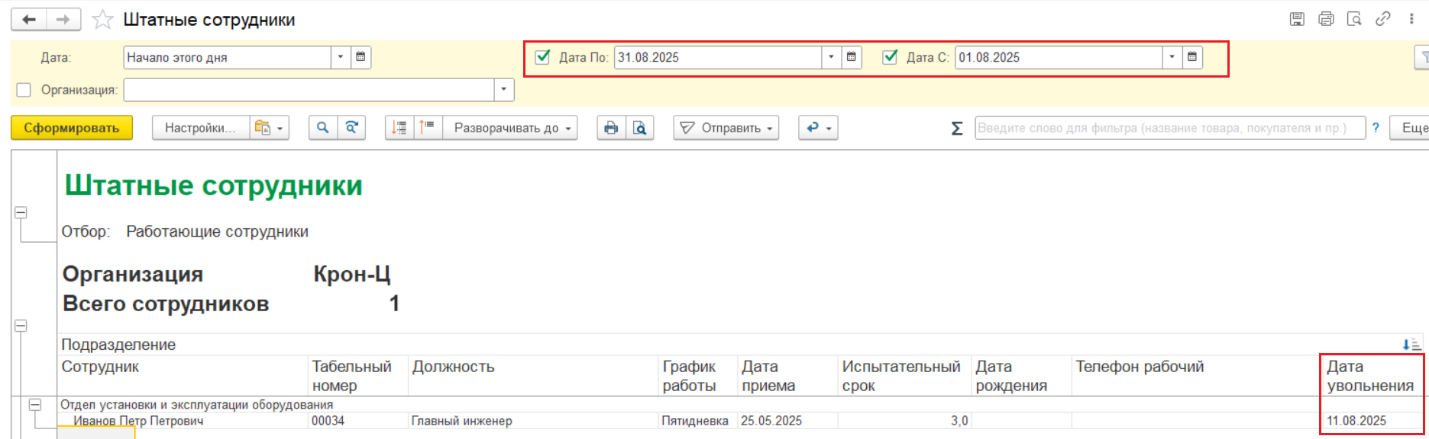1429x439 pixels.
Task: Open the Разворачивать до dropdown
Action: click(511, 128)
